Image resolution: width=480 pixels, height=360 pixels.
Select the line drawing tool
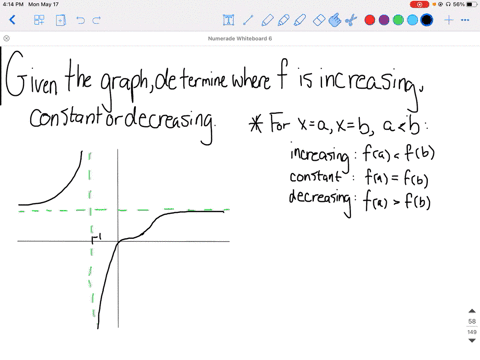click(248, 20)
